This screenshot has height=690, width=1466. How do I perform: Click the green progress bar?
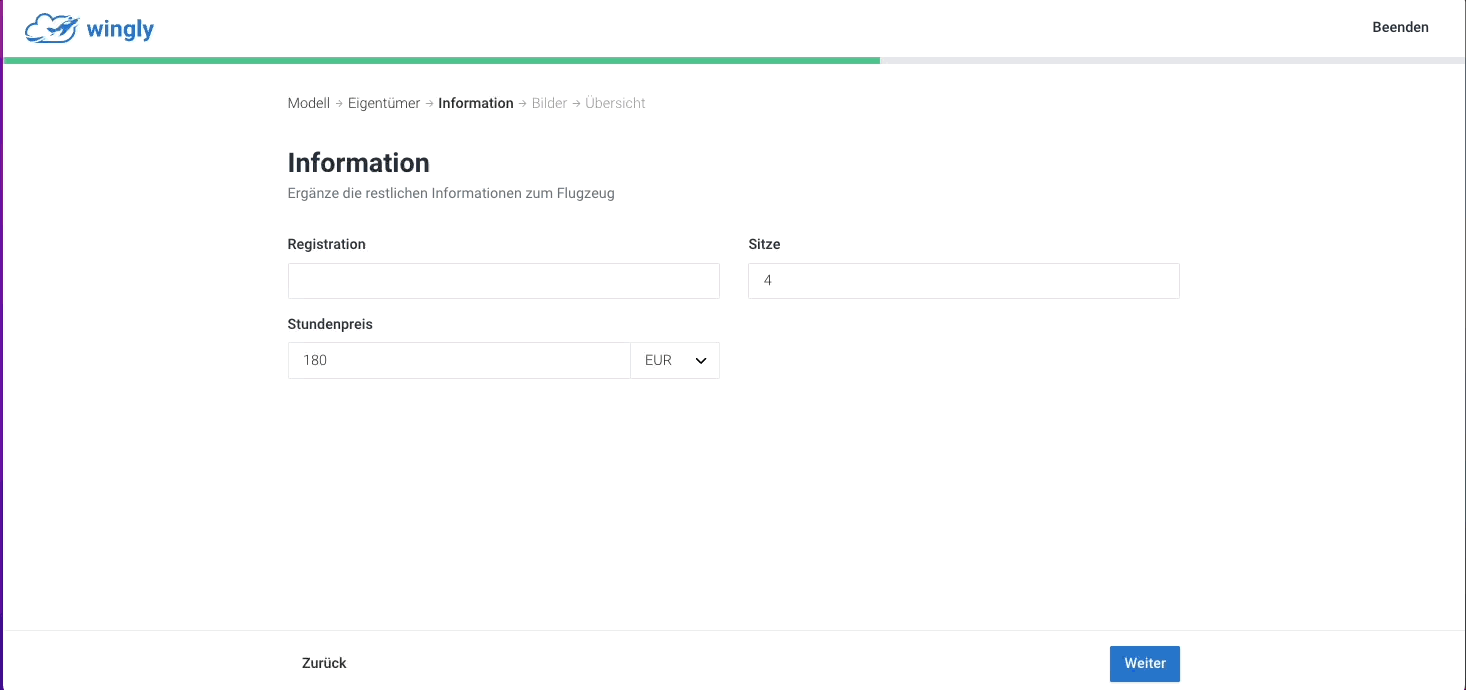442,60
